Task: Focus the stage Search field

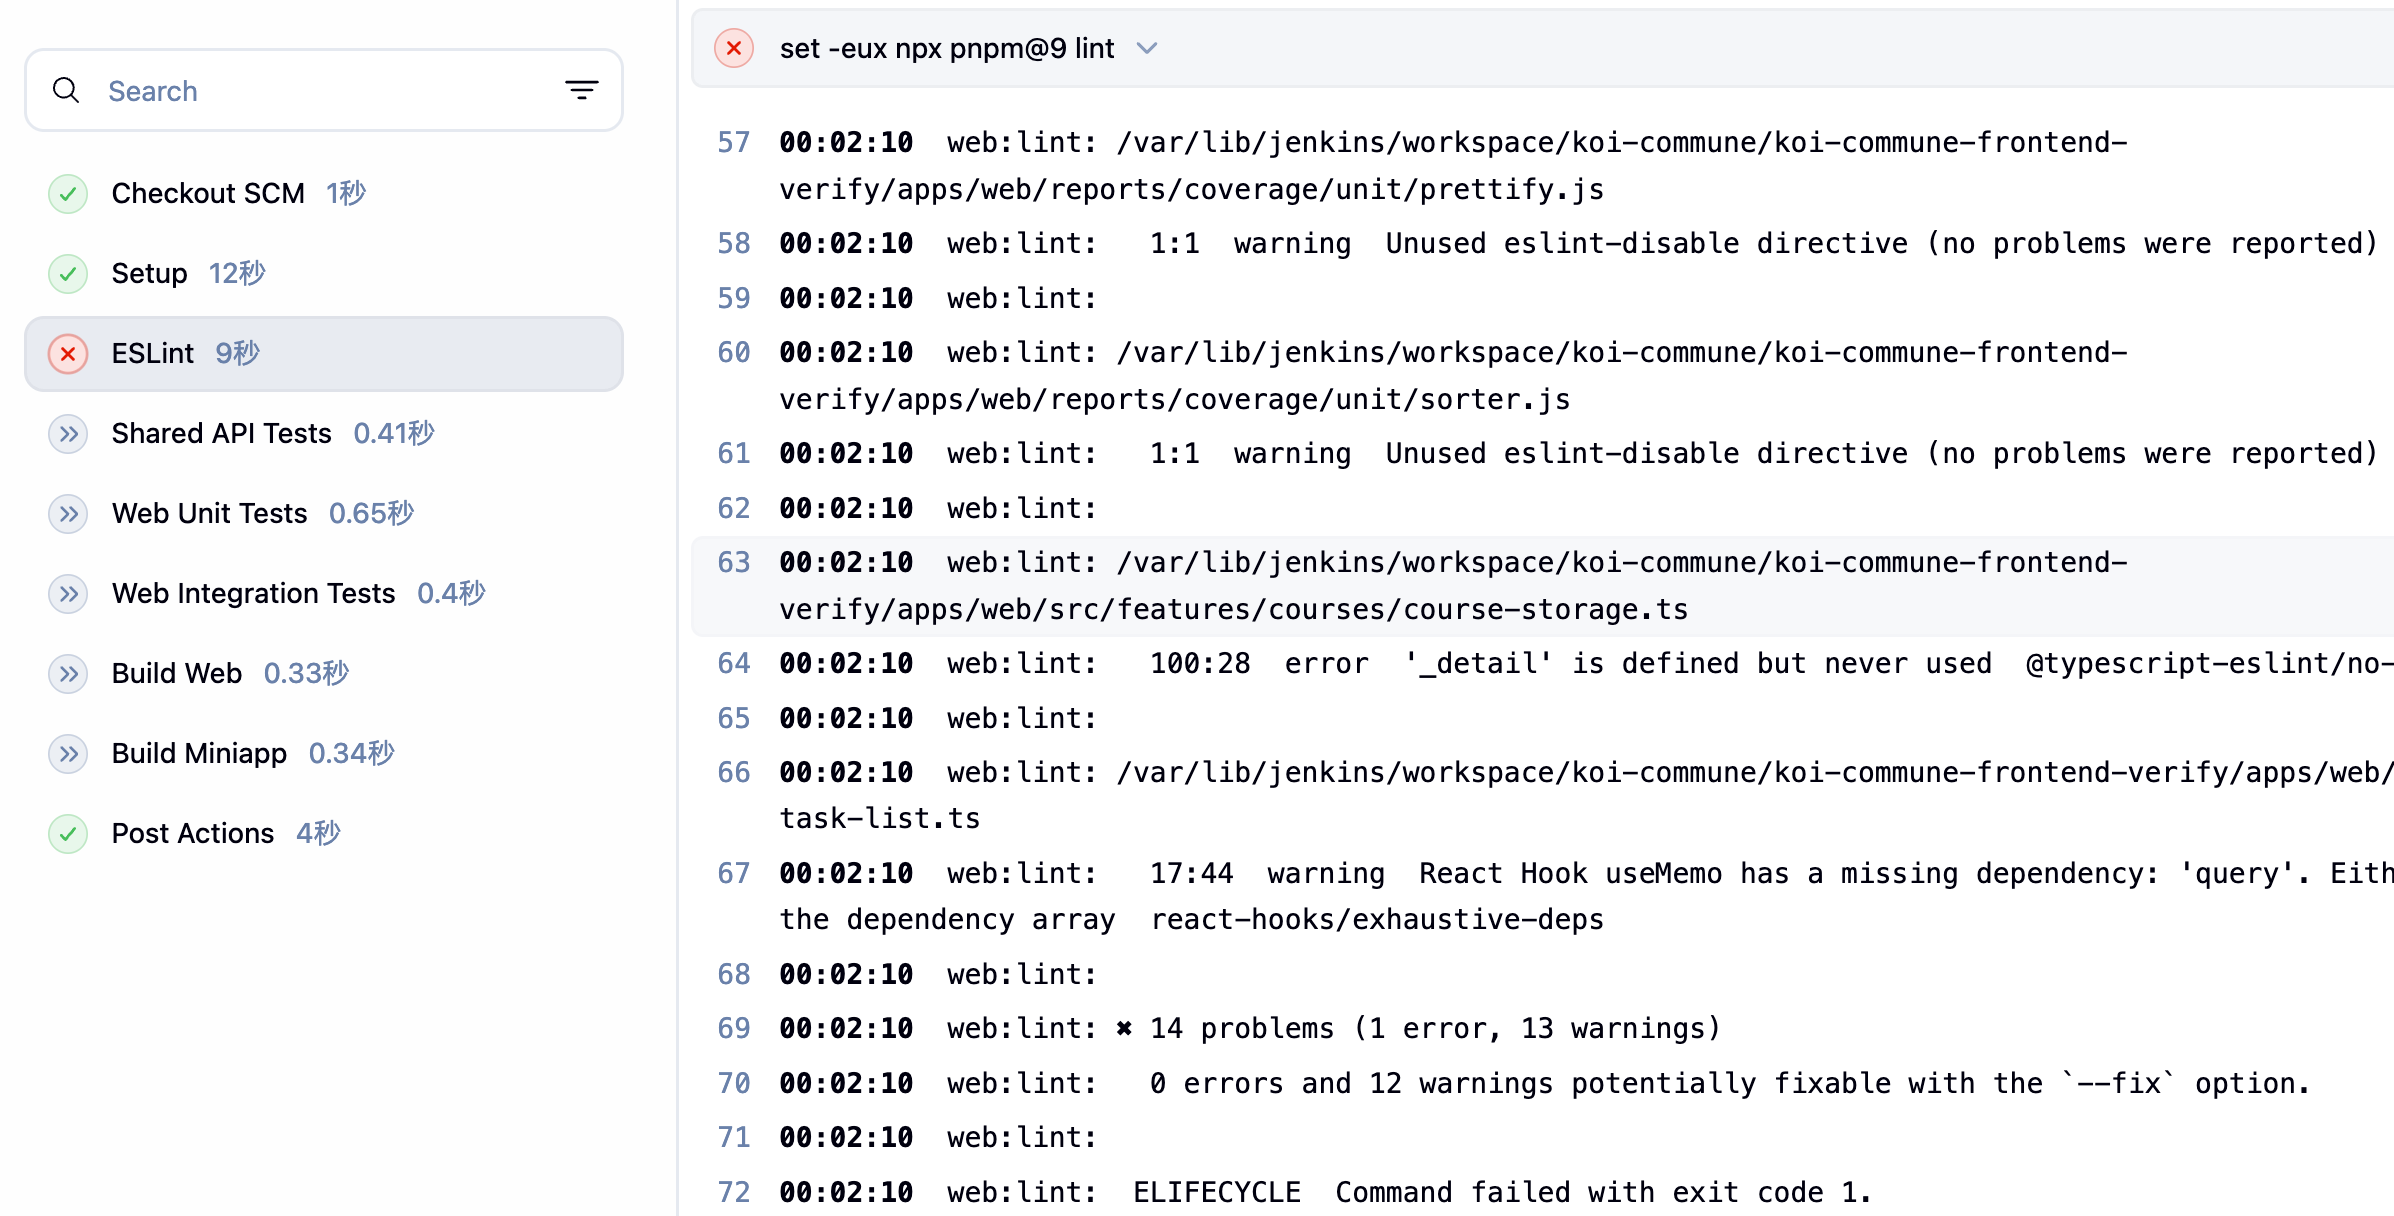Action: (x=320, y=90)
